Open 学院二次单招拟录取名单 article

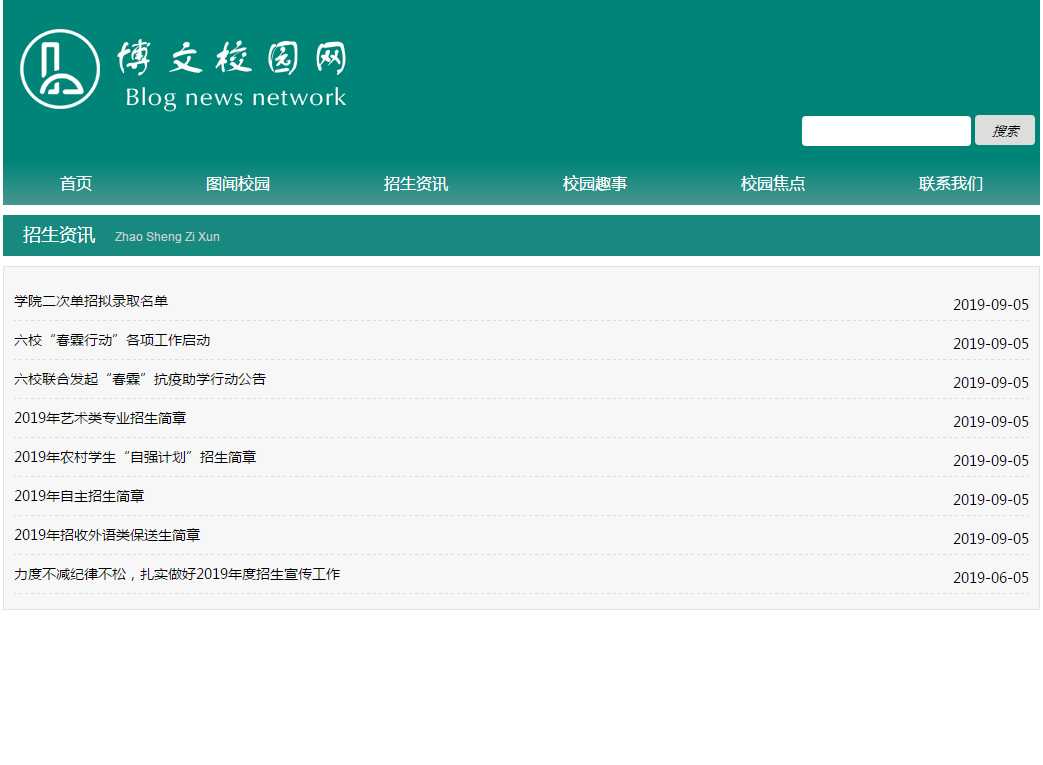pyautogui.click(x=91, y=302)
